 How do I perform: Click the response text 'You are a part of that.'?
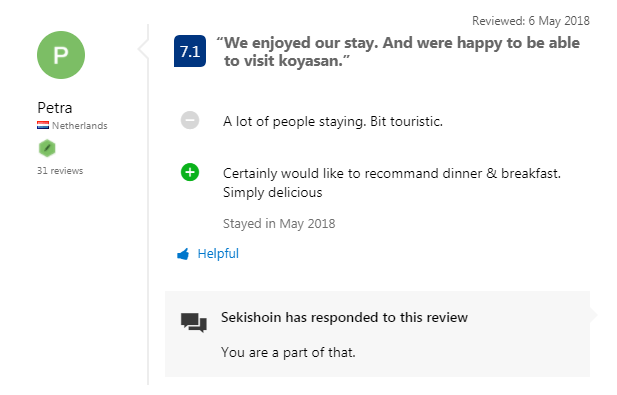pos(288,353)
